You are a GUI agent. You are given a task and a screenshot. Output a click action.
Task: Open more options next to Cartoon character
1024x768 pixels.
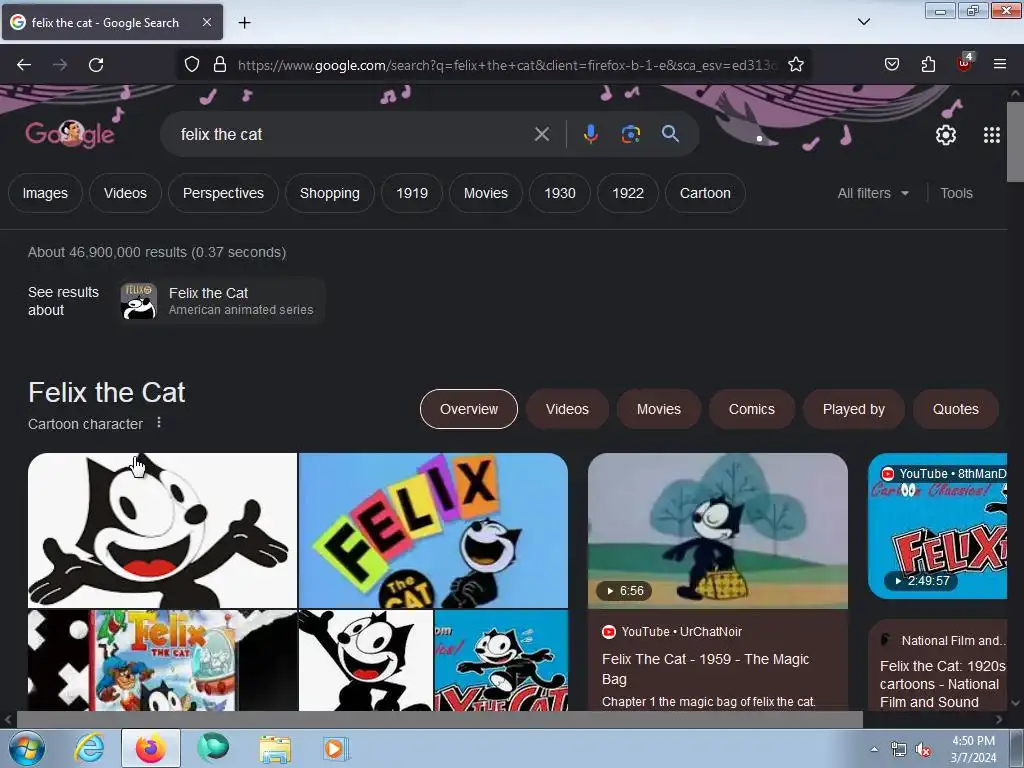pyautogui.click(x=159, y=423)
